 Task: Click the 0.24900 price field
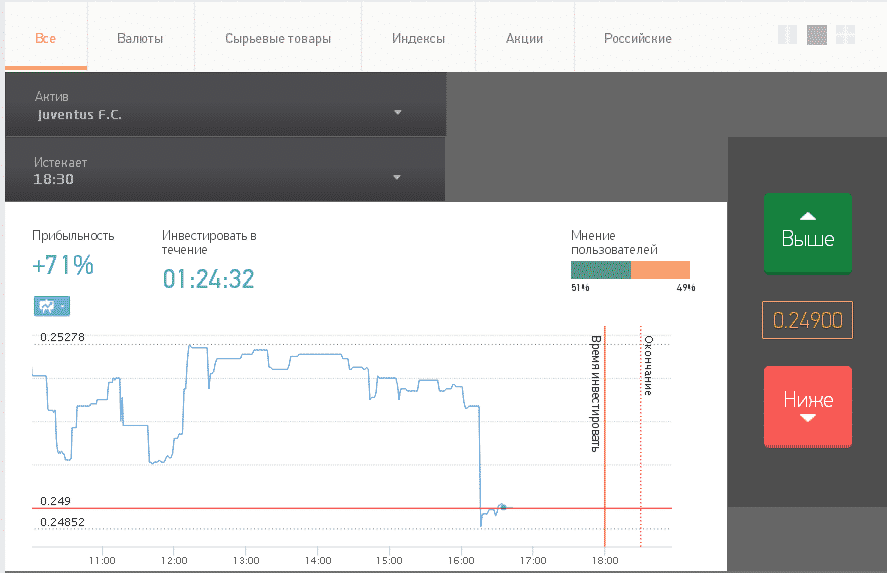pos(807,320)
